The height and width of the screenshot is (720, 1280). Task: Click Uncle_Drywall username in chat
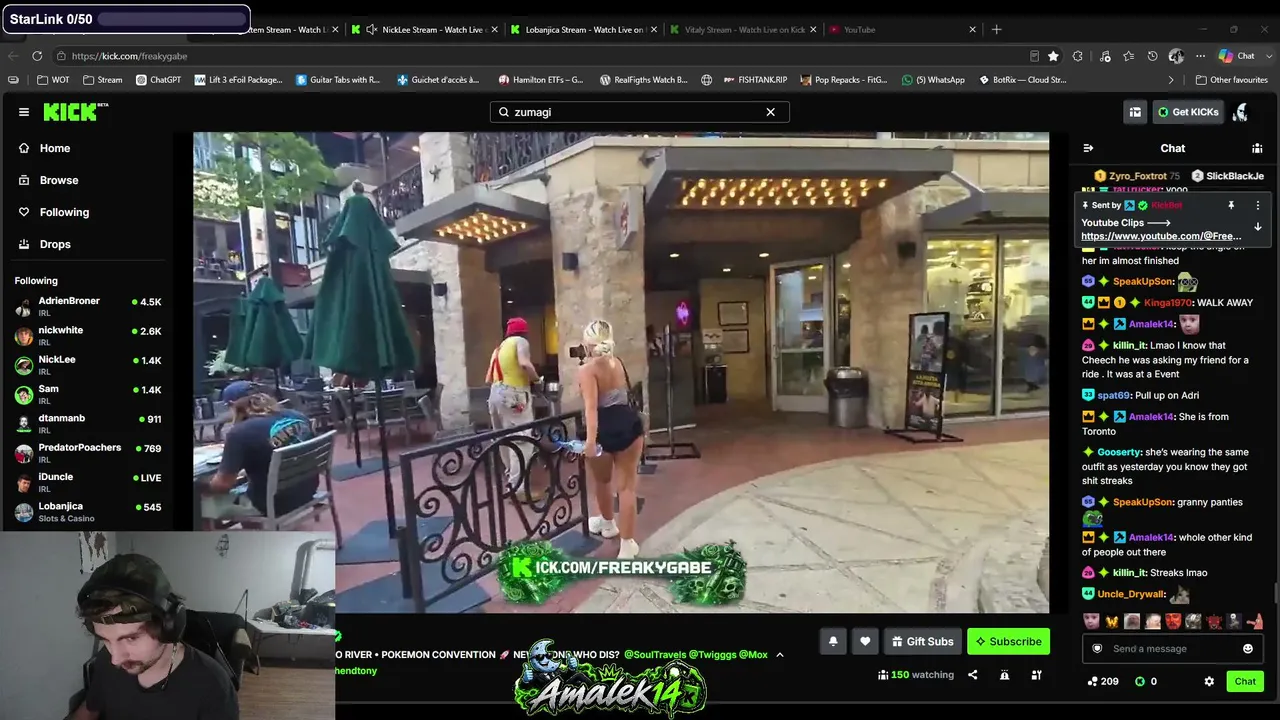(1131, 594)
